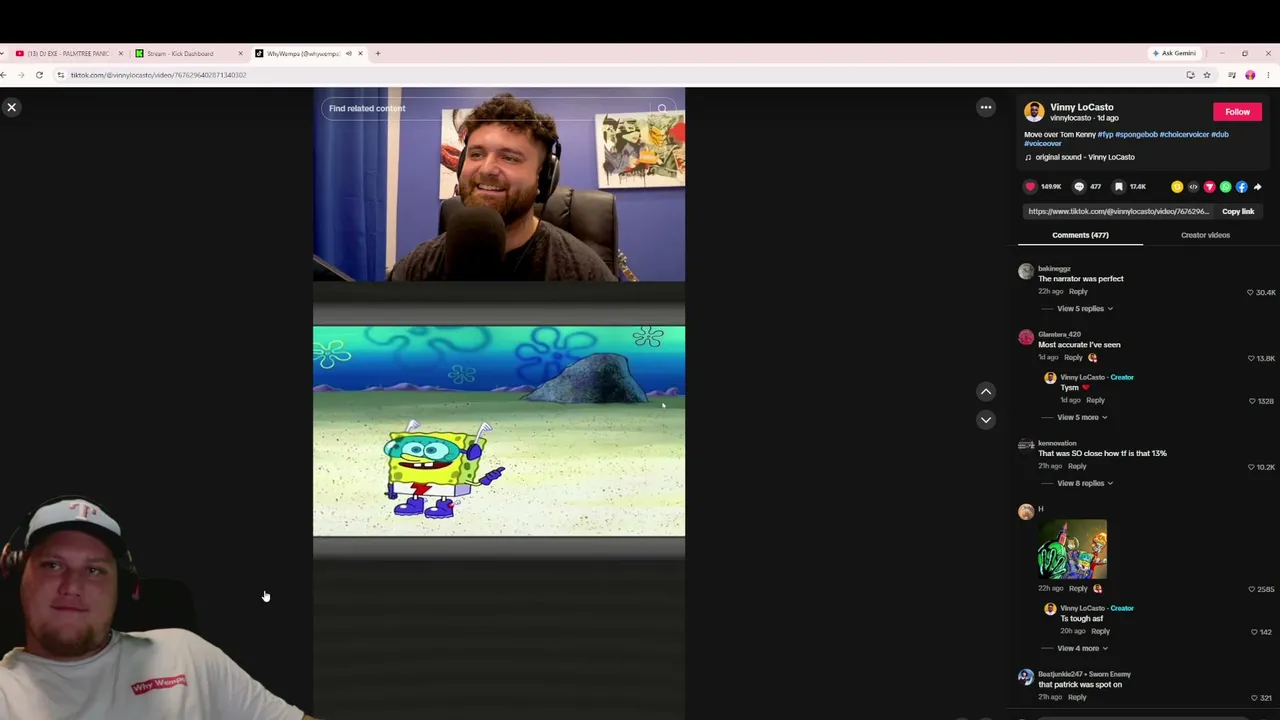Like H's image comment
The width and height of the screenshot is (1280, 720).
tap(1251, 589)
